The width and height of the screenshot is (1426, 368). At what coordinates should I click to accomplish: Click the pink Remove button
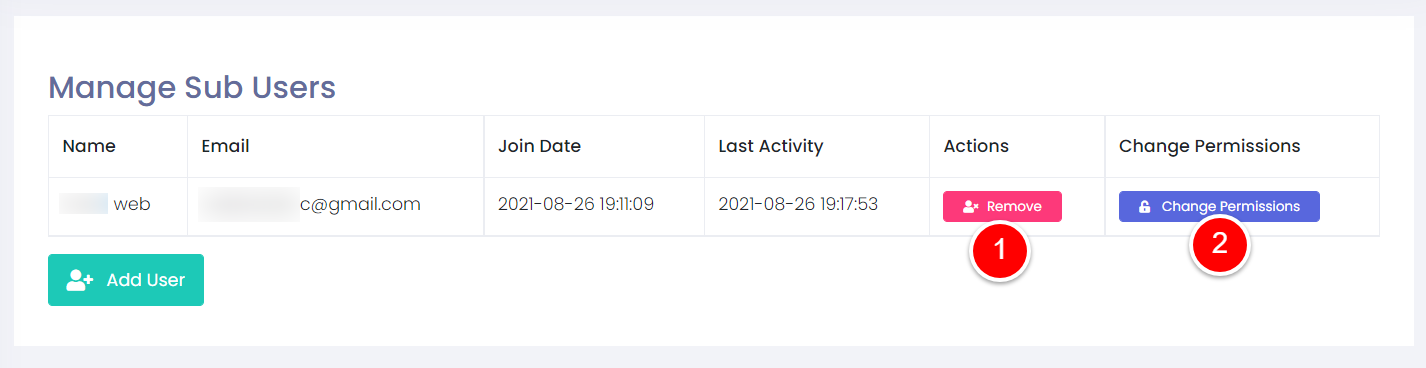tap(1002, 206)
